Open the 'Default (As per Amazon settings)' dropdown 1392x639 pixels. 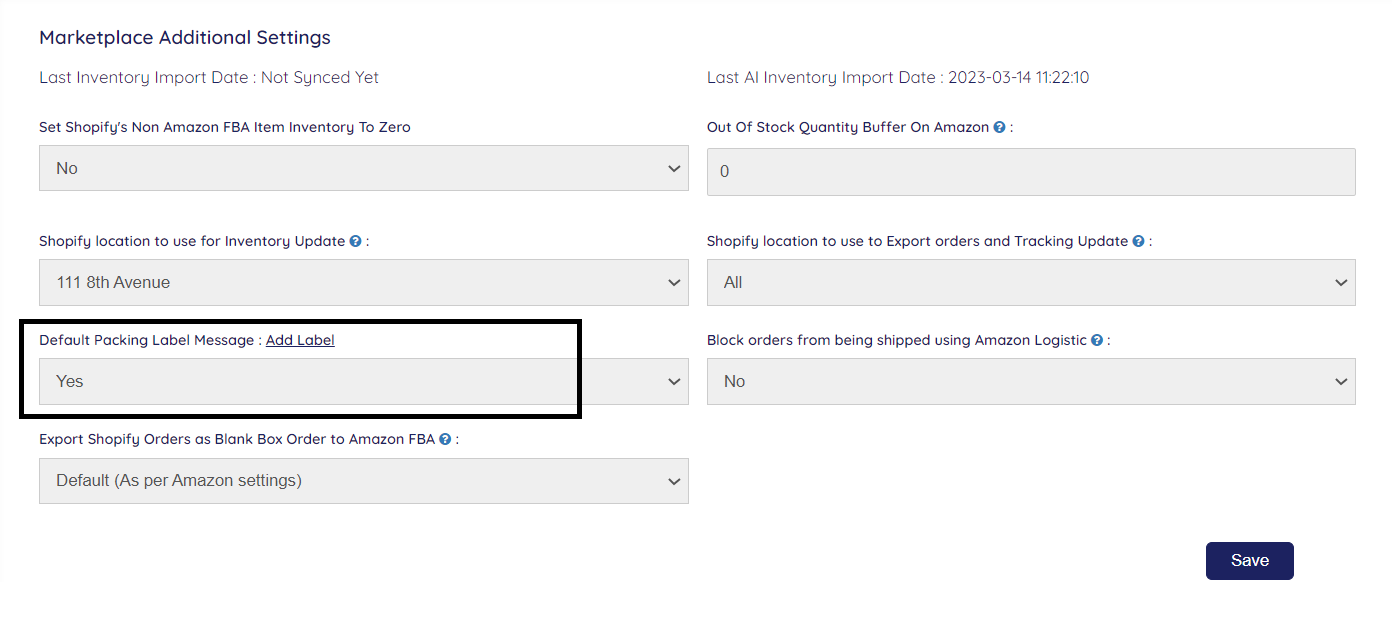tap(363, 481)
